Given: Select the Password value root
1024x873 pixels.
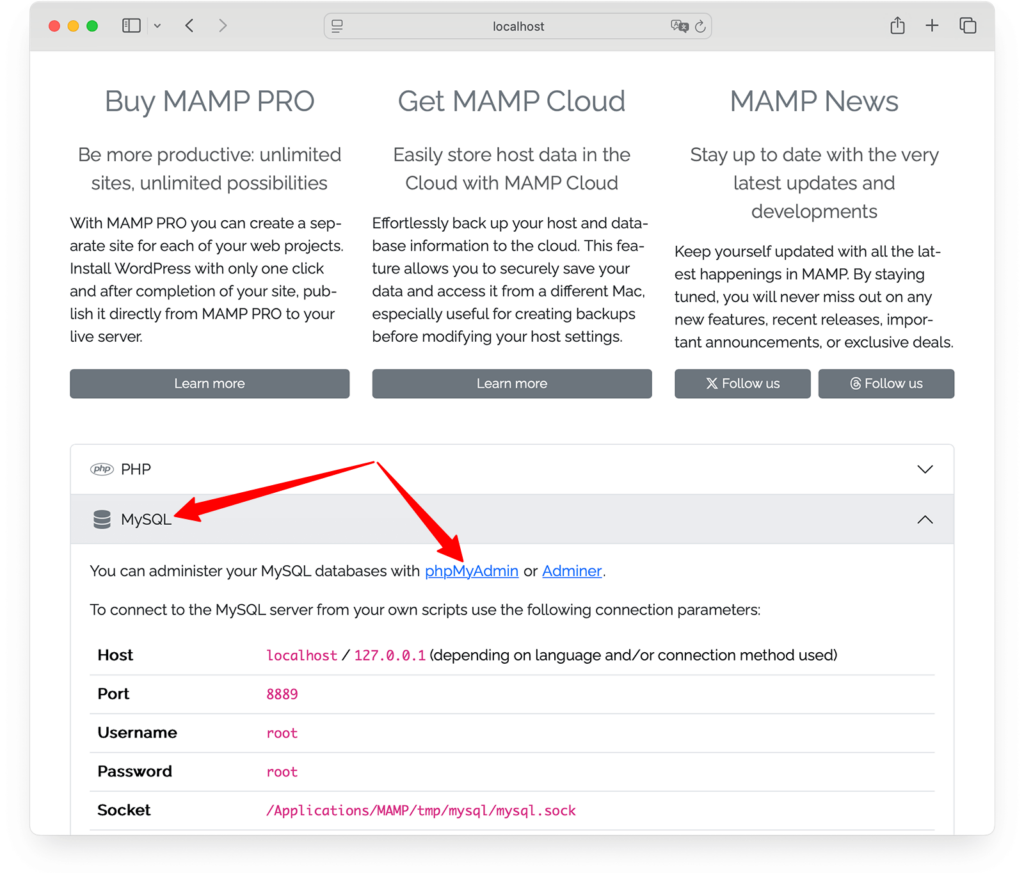Looking at the screenshot, I should click(282, 772).
